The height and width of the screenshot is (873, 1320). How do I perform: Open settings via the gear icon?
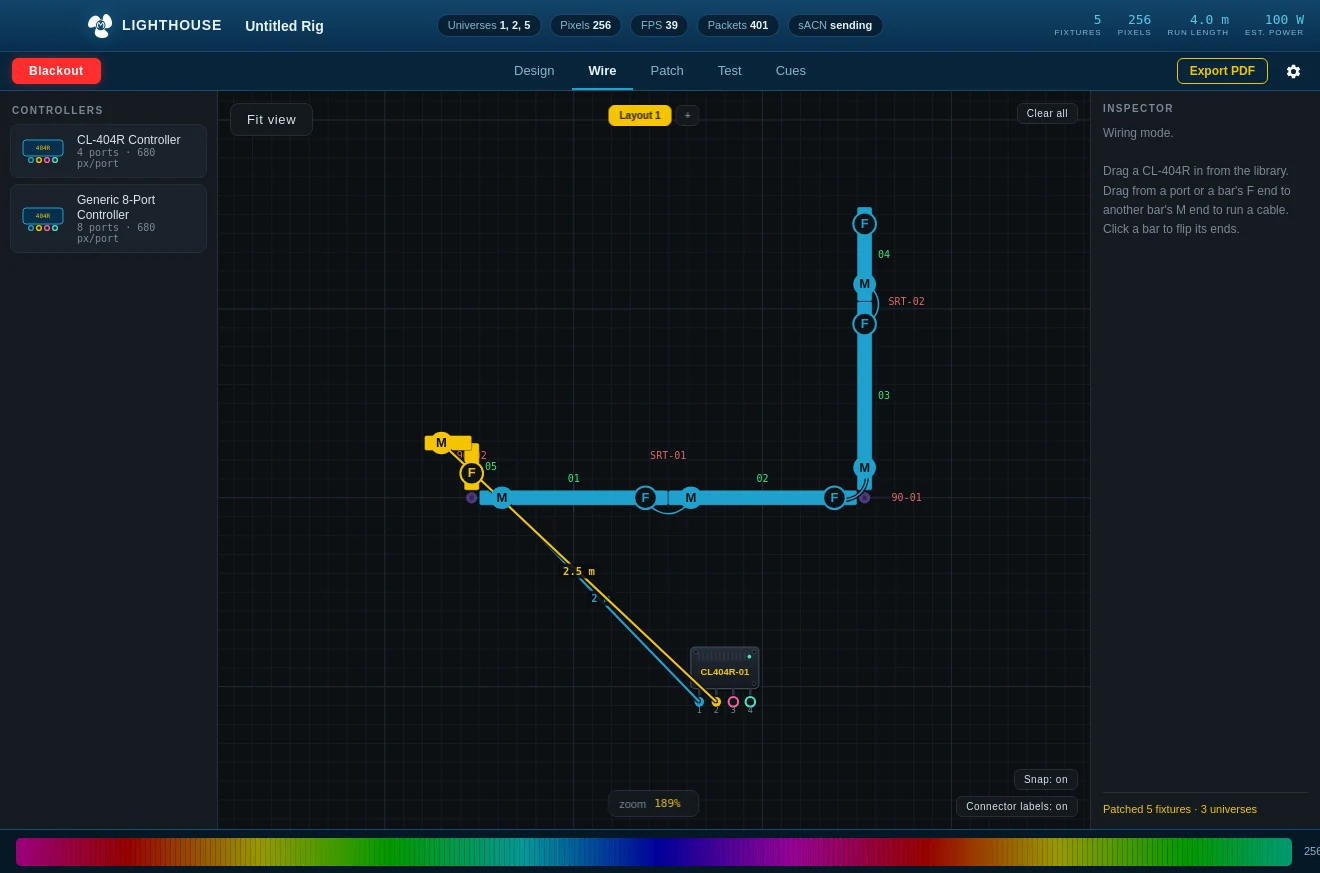[x=1293, y=71]
